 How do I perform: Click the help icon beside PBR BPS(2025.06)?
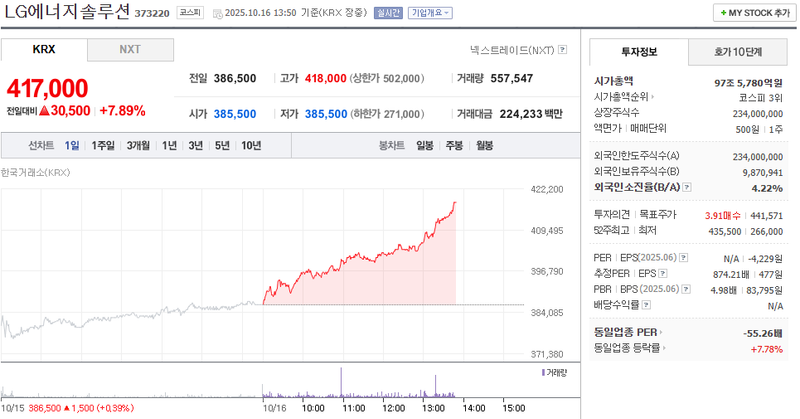coord(686,289)
